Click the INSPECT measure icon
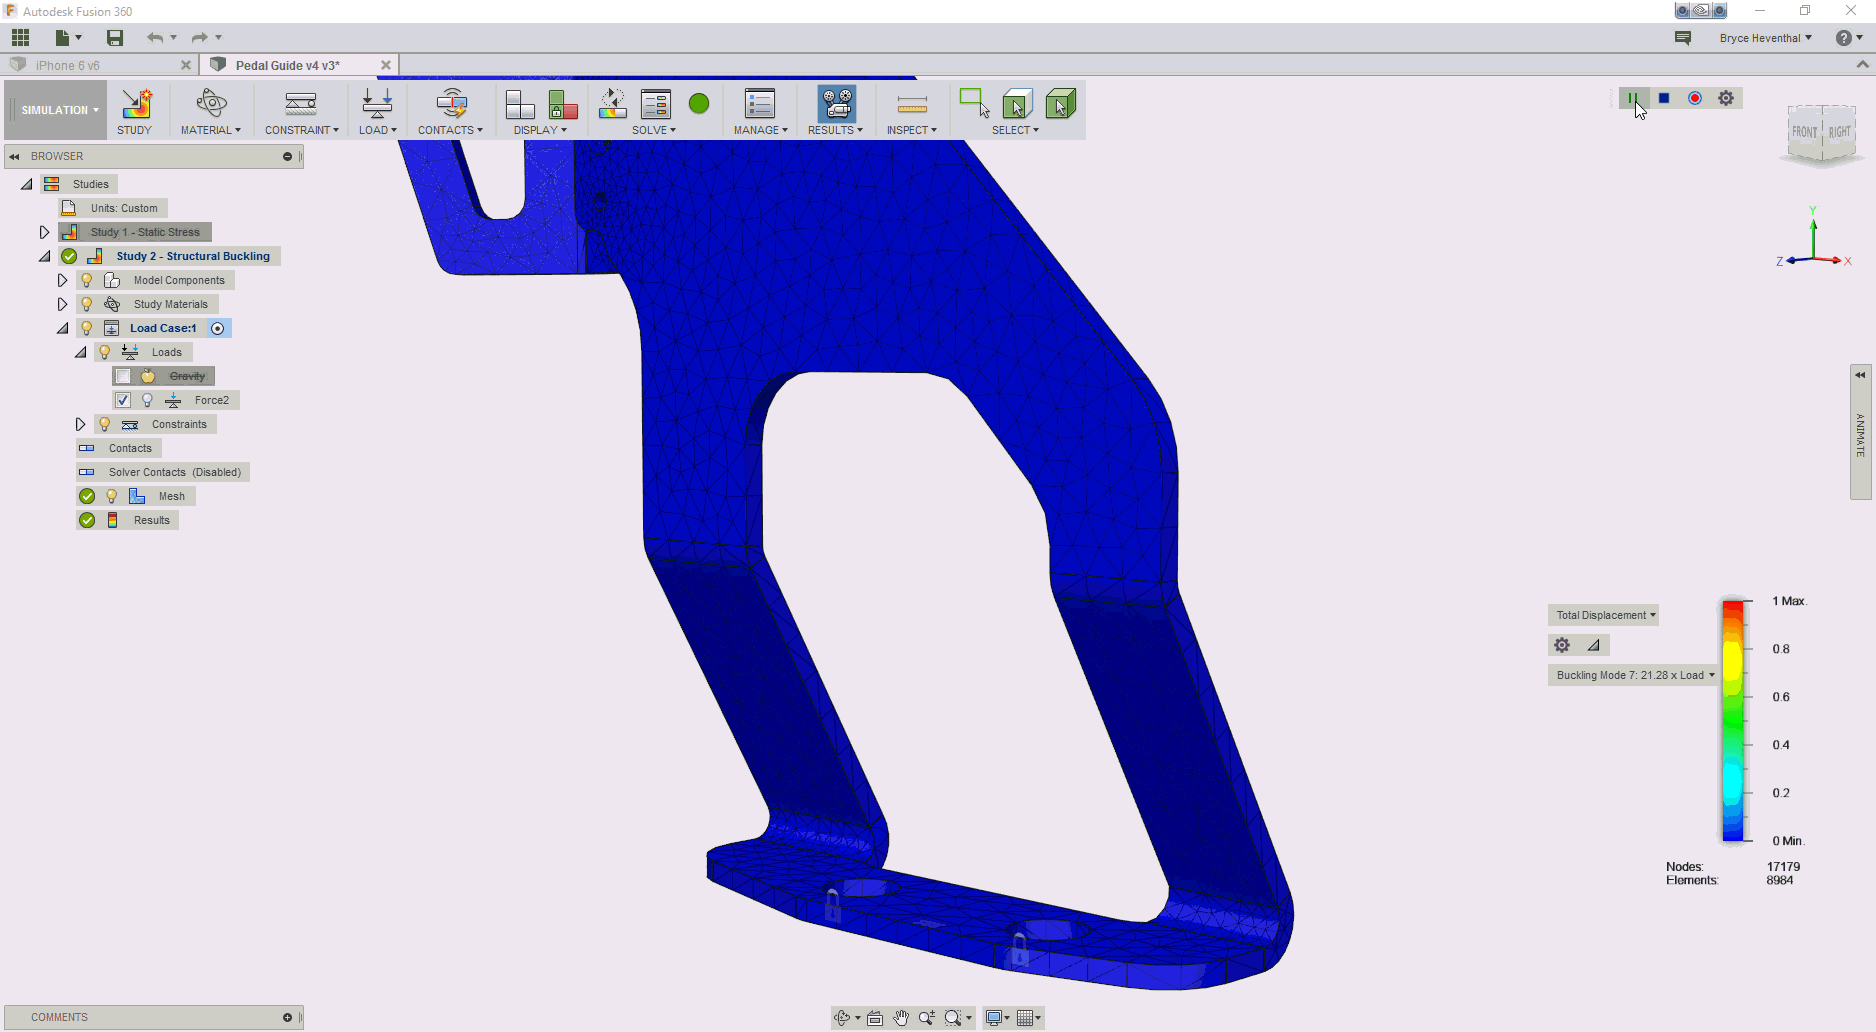Image resolution: width=1876 pixels, height=1032 pixels. click(912, 104)
